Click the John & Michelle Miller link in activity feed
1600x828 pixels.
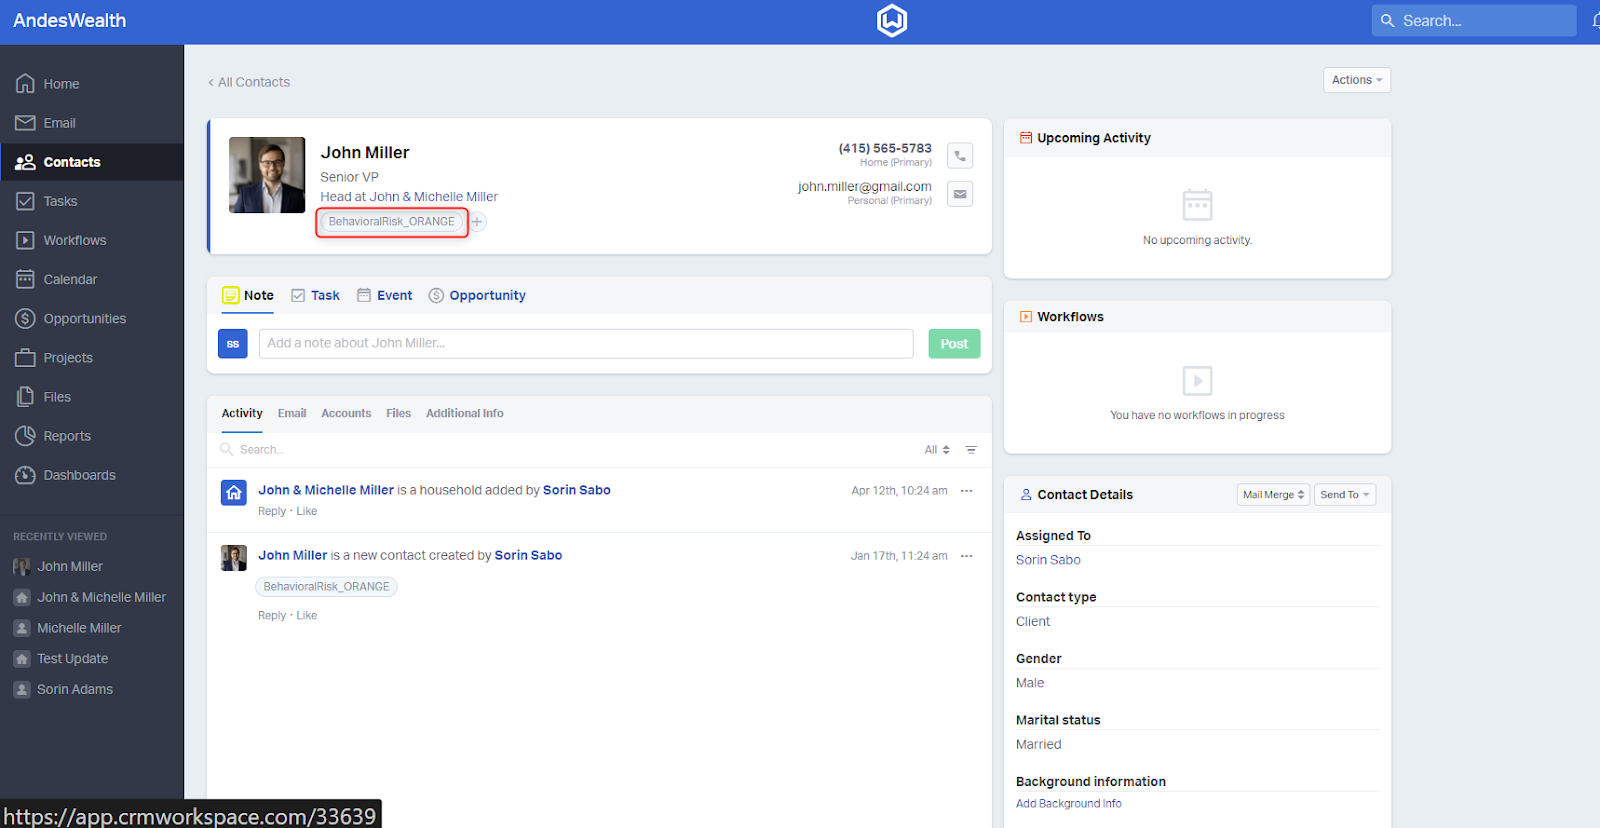326,490
